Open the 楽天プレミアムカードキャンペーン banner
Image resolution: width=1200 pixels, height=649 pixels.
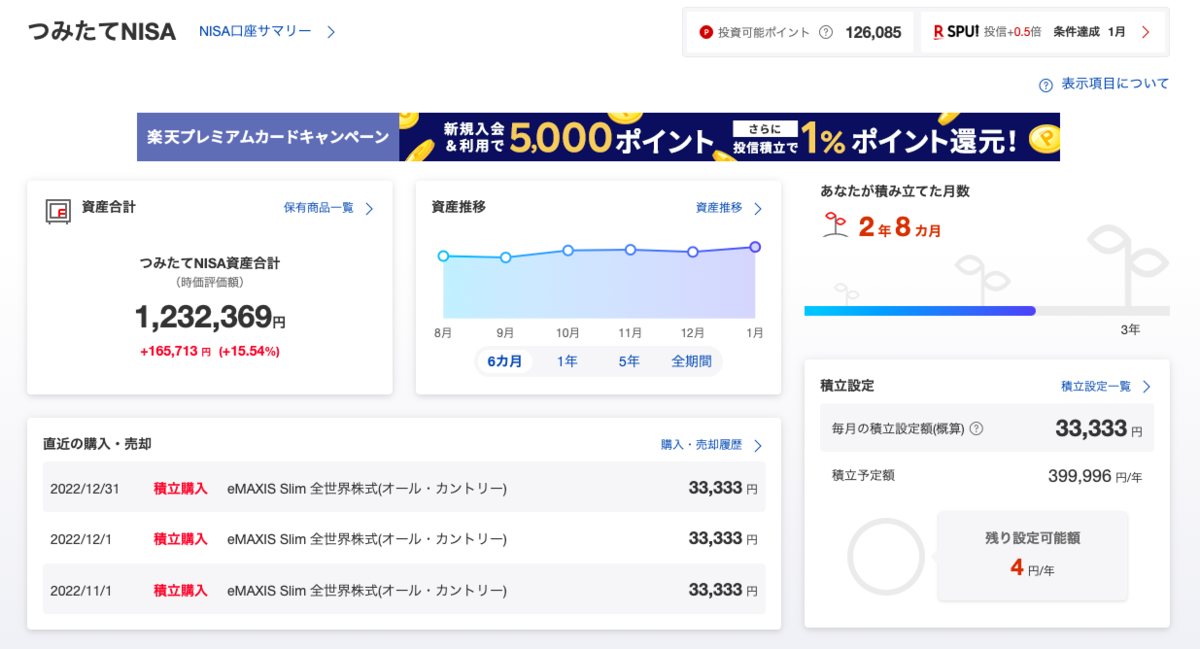click(598, 137)
